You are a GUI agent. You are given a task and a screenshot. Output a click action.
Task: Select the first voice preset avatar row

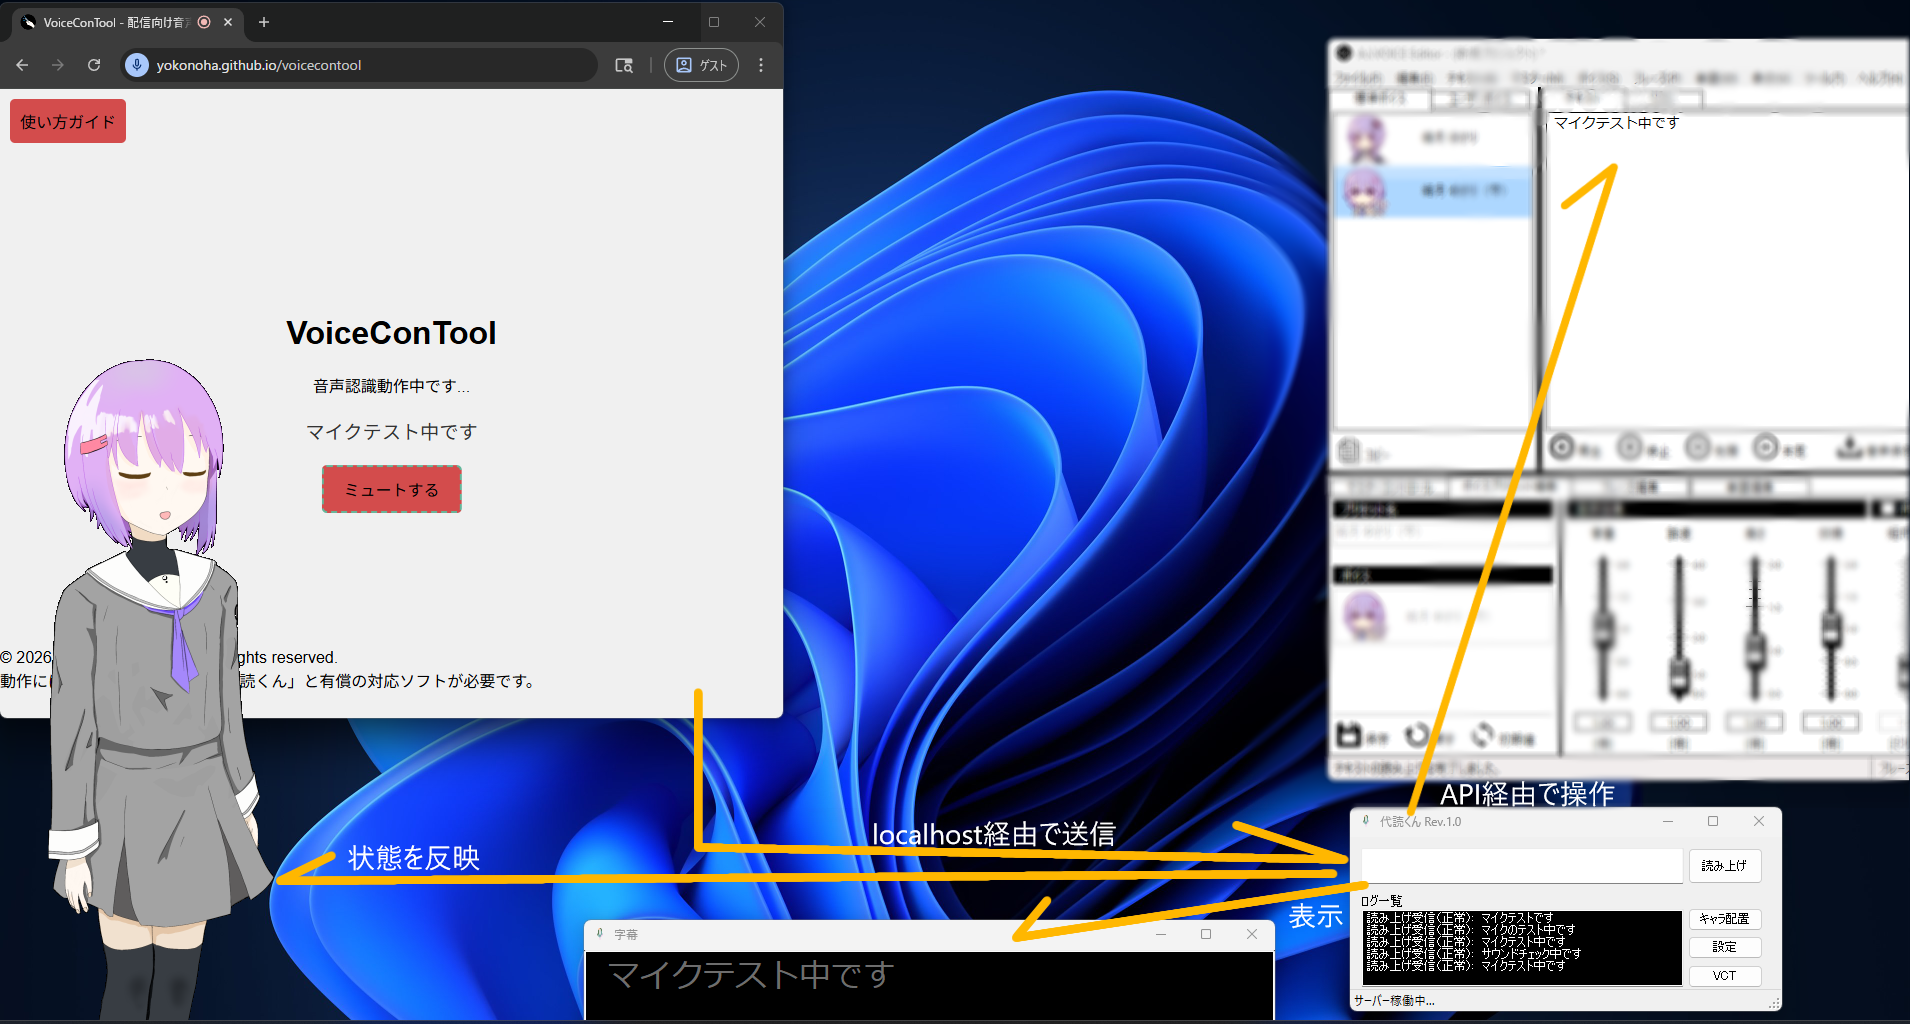1432,138
